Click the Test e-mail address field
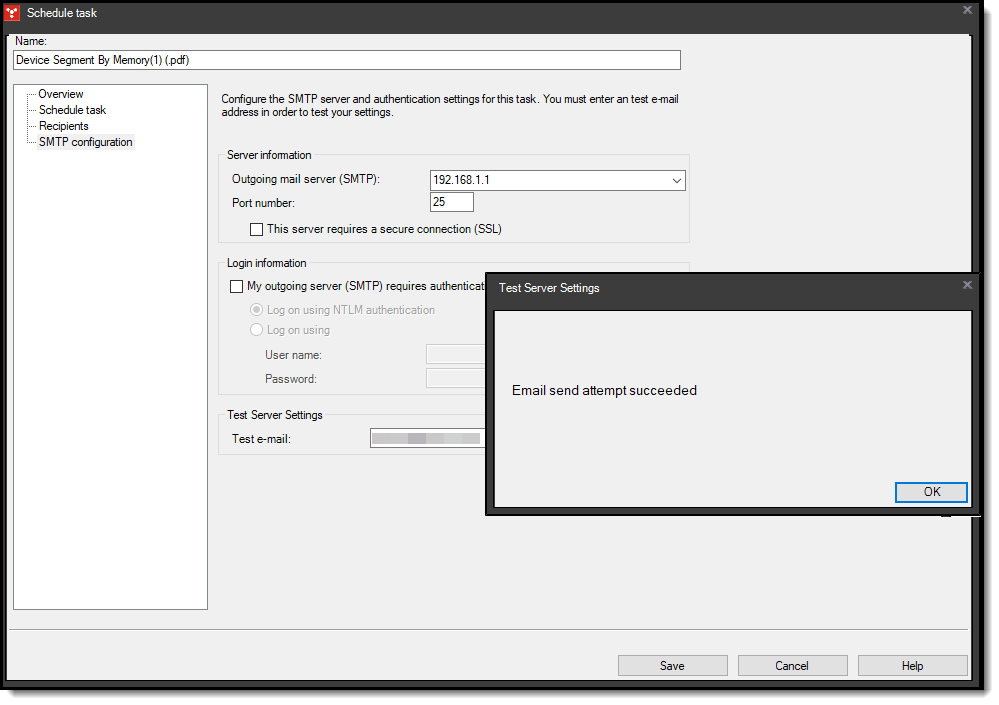 tap(427, 437)
